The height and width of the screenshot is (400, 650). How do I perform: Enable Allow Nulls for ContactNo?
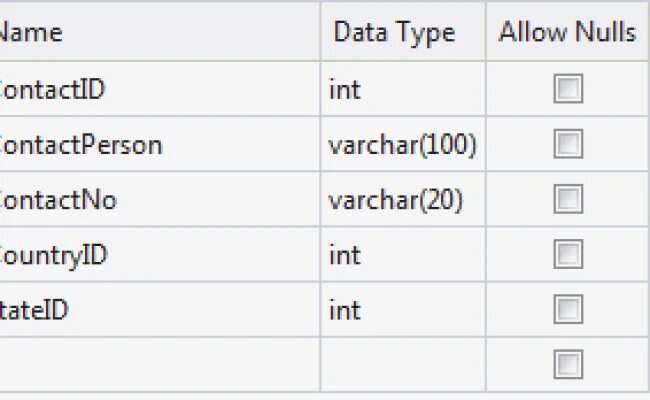pyautogui.click(x=568, y=199)
